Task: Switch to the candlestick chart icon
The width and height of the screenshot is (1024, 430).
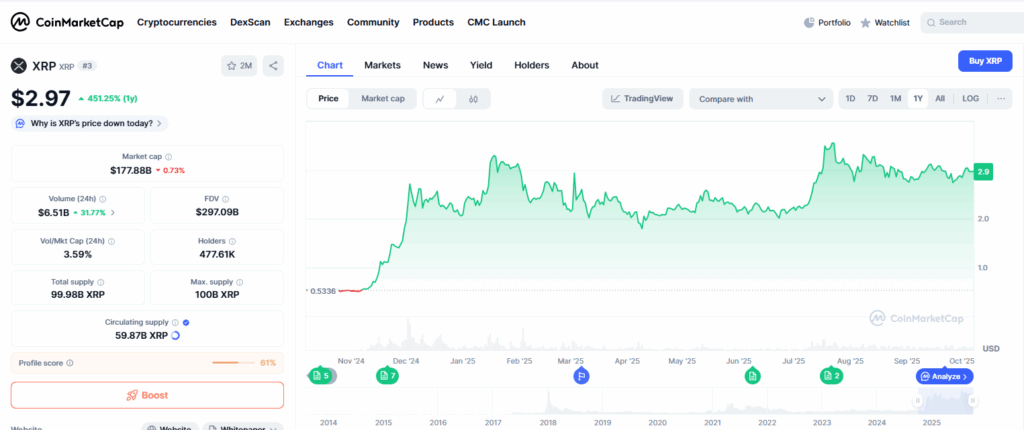Action: 473,99
